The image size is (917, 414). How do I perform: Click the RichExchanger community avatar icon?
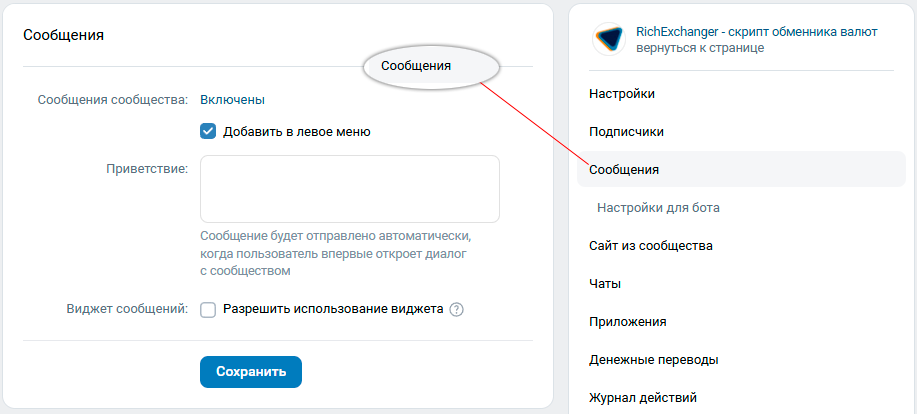[609, 39]
